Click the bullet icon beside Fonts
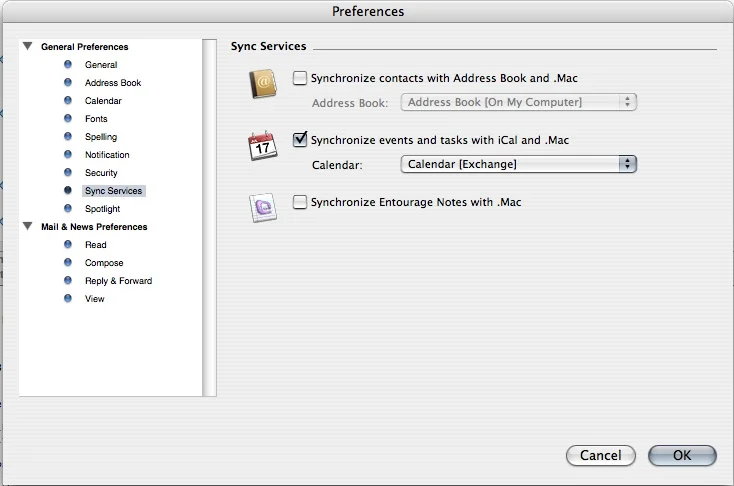734x486 pixels. [68, 119]
